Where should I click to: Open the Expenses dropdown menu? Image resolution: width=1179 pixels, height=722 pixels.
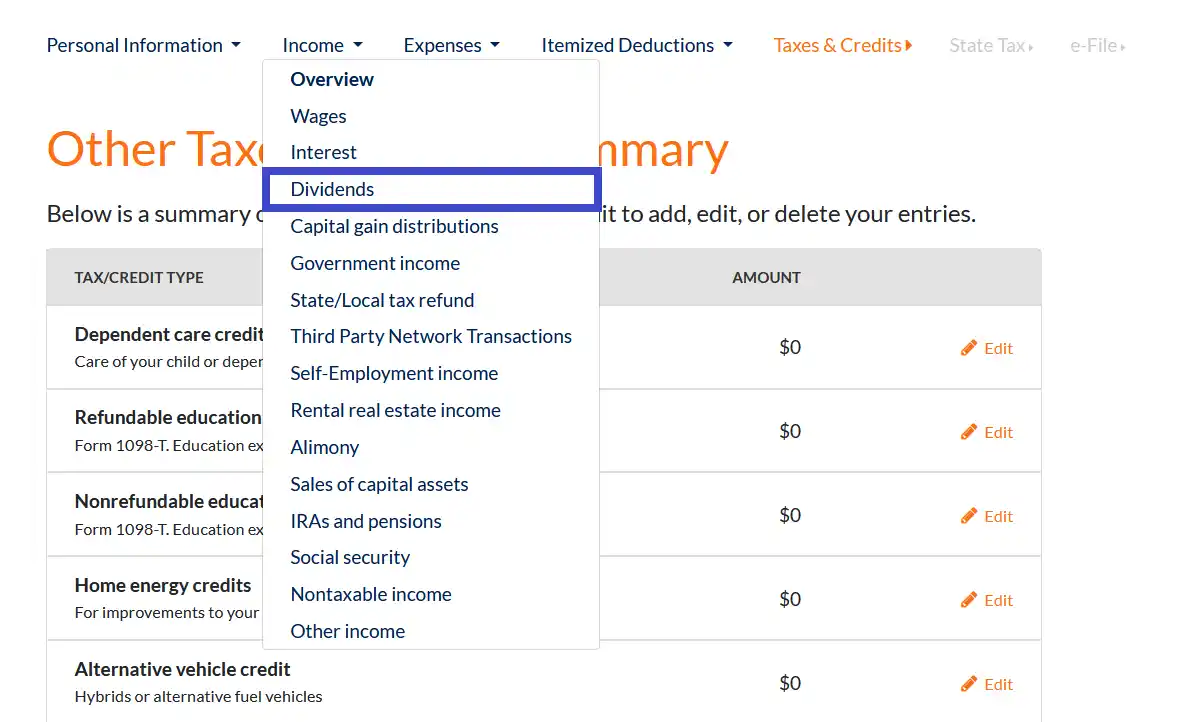tap(451, 45)
